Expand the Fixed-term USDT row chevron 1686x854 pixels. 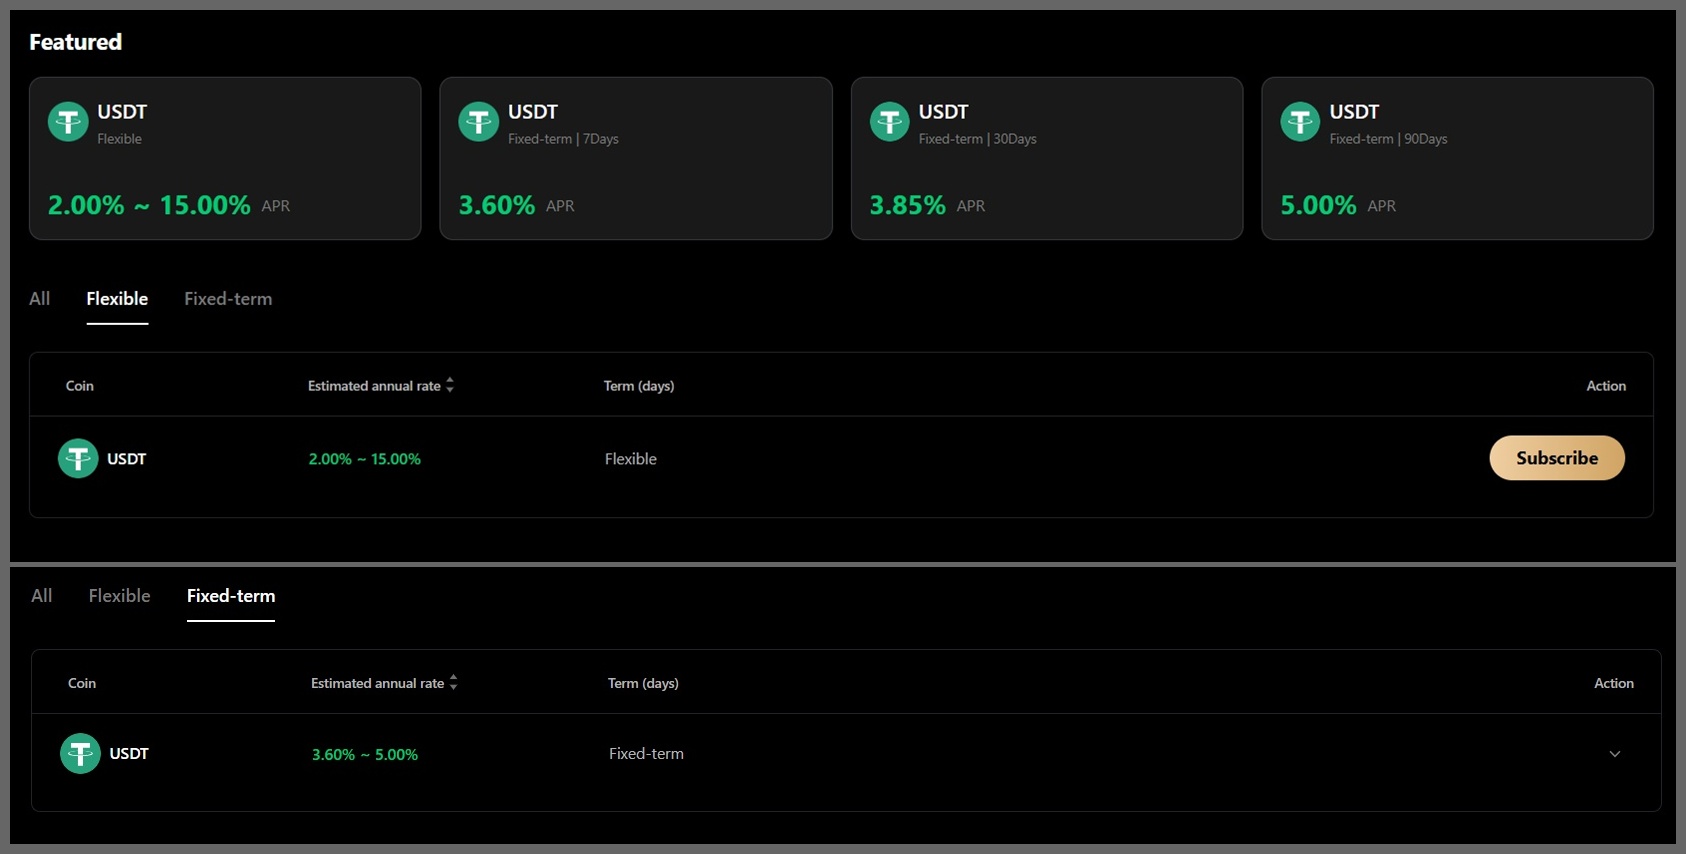[1614, 754]
